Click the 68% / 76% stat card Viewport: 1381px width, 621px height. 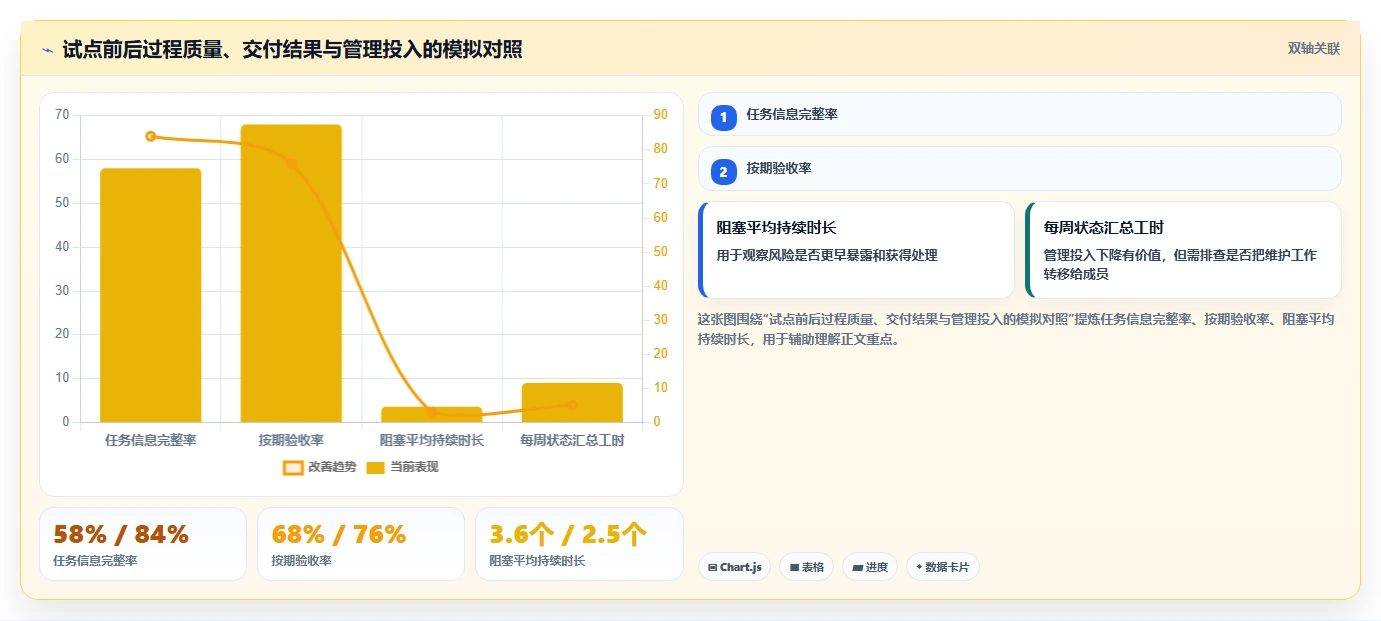[x=361, y=544]
